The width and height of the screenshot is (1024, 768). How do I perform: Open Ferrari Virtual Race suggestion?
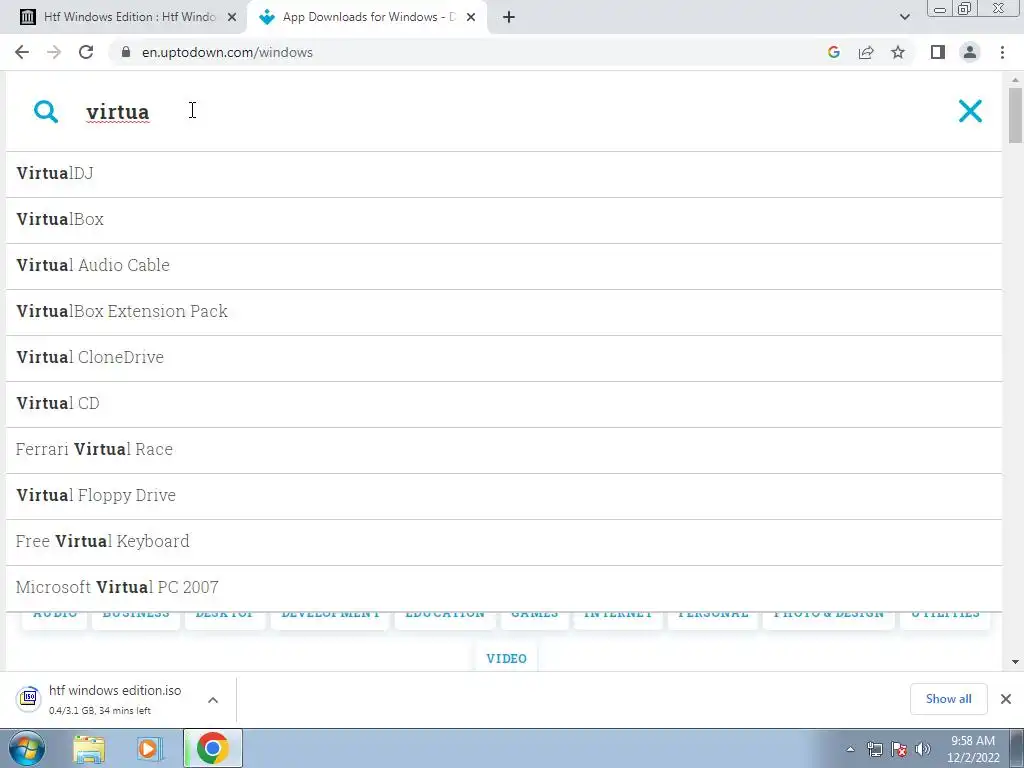click(504, 450)
